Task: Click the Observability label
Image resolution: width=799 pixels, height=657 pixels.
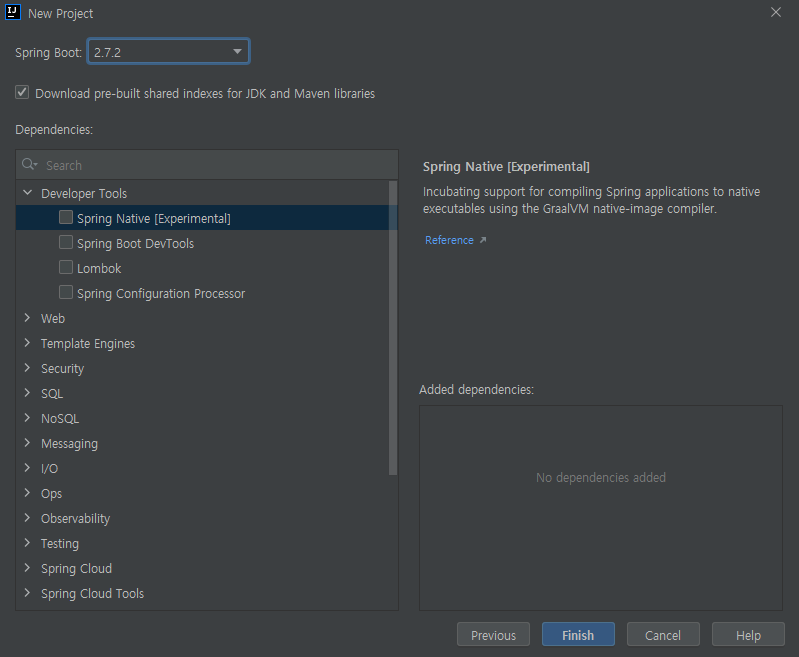Action: (x=75, y=518)
